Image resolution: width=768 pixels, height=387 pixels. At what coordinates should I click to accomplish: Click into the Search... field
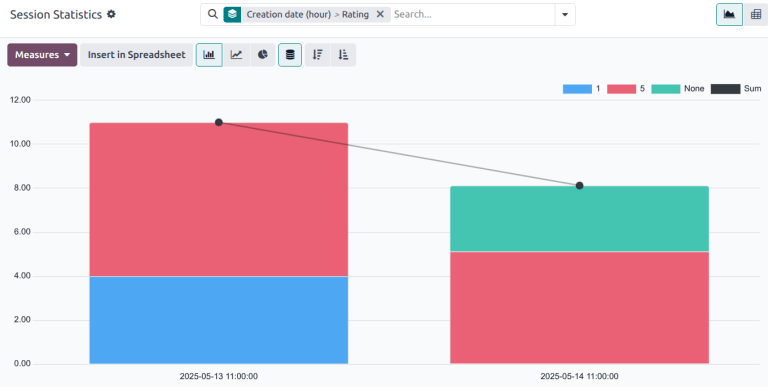click(x=473, y=15)
